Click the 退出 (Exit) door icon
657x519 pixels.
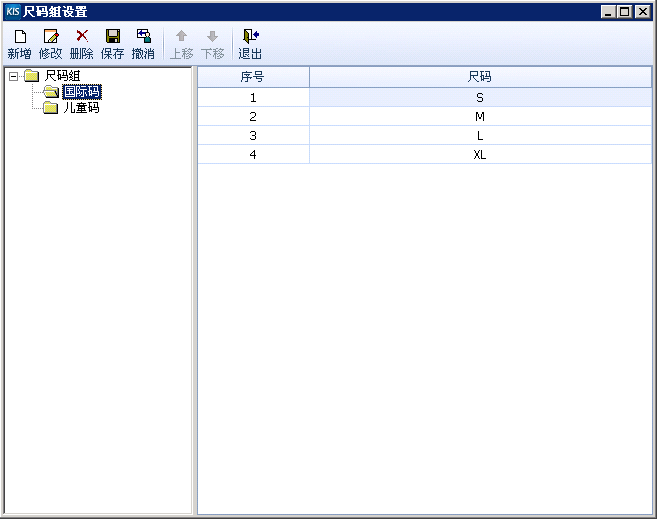pos(250,37)
